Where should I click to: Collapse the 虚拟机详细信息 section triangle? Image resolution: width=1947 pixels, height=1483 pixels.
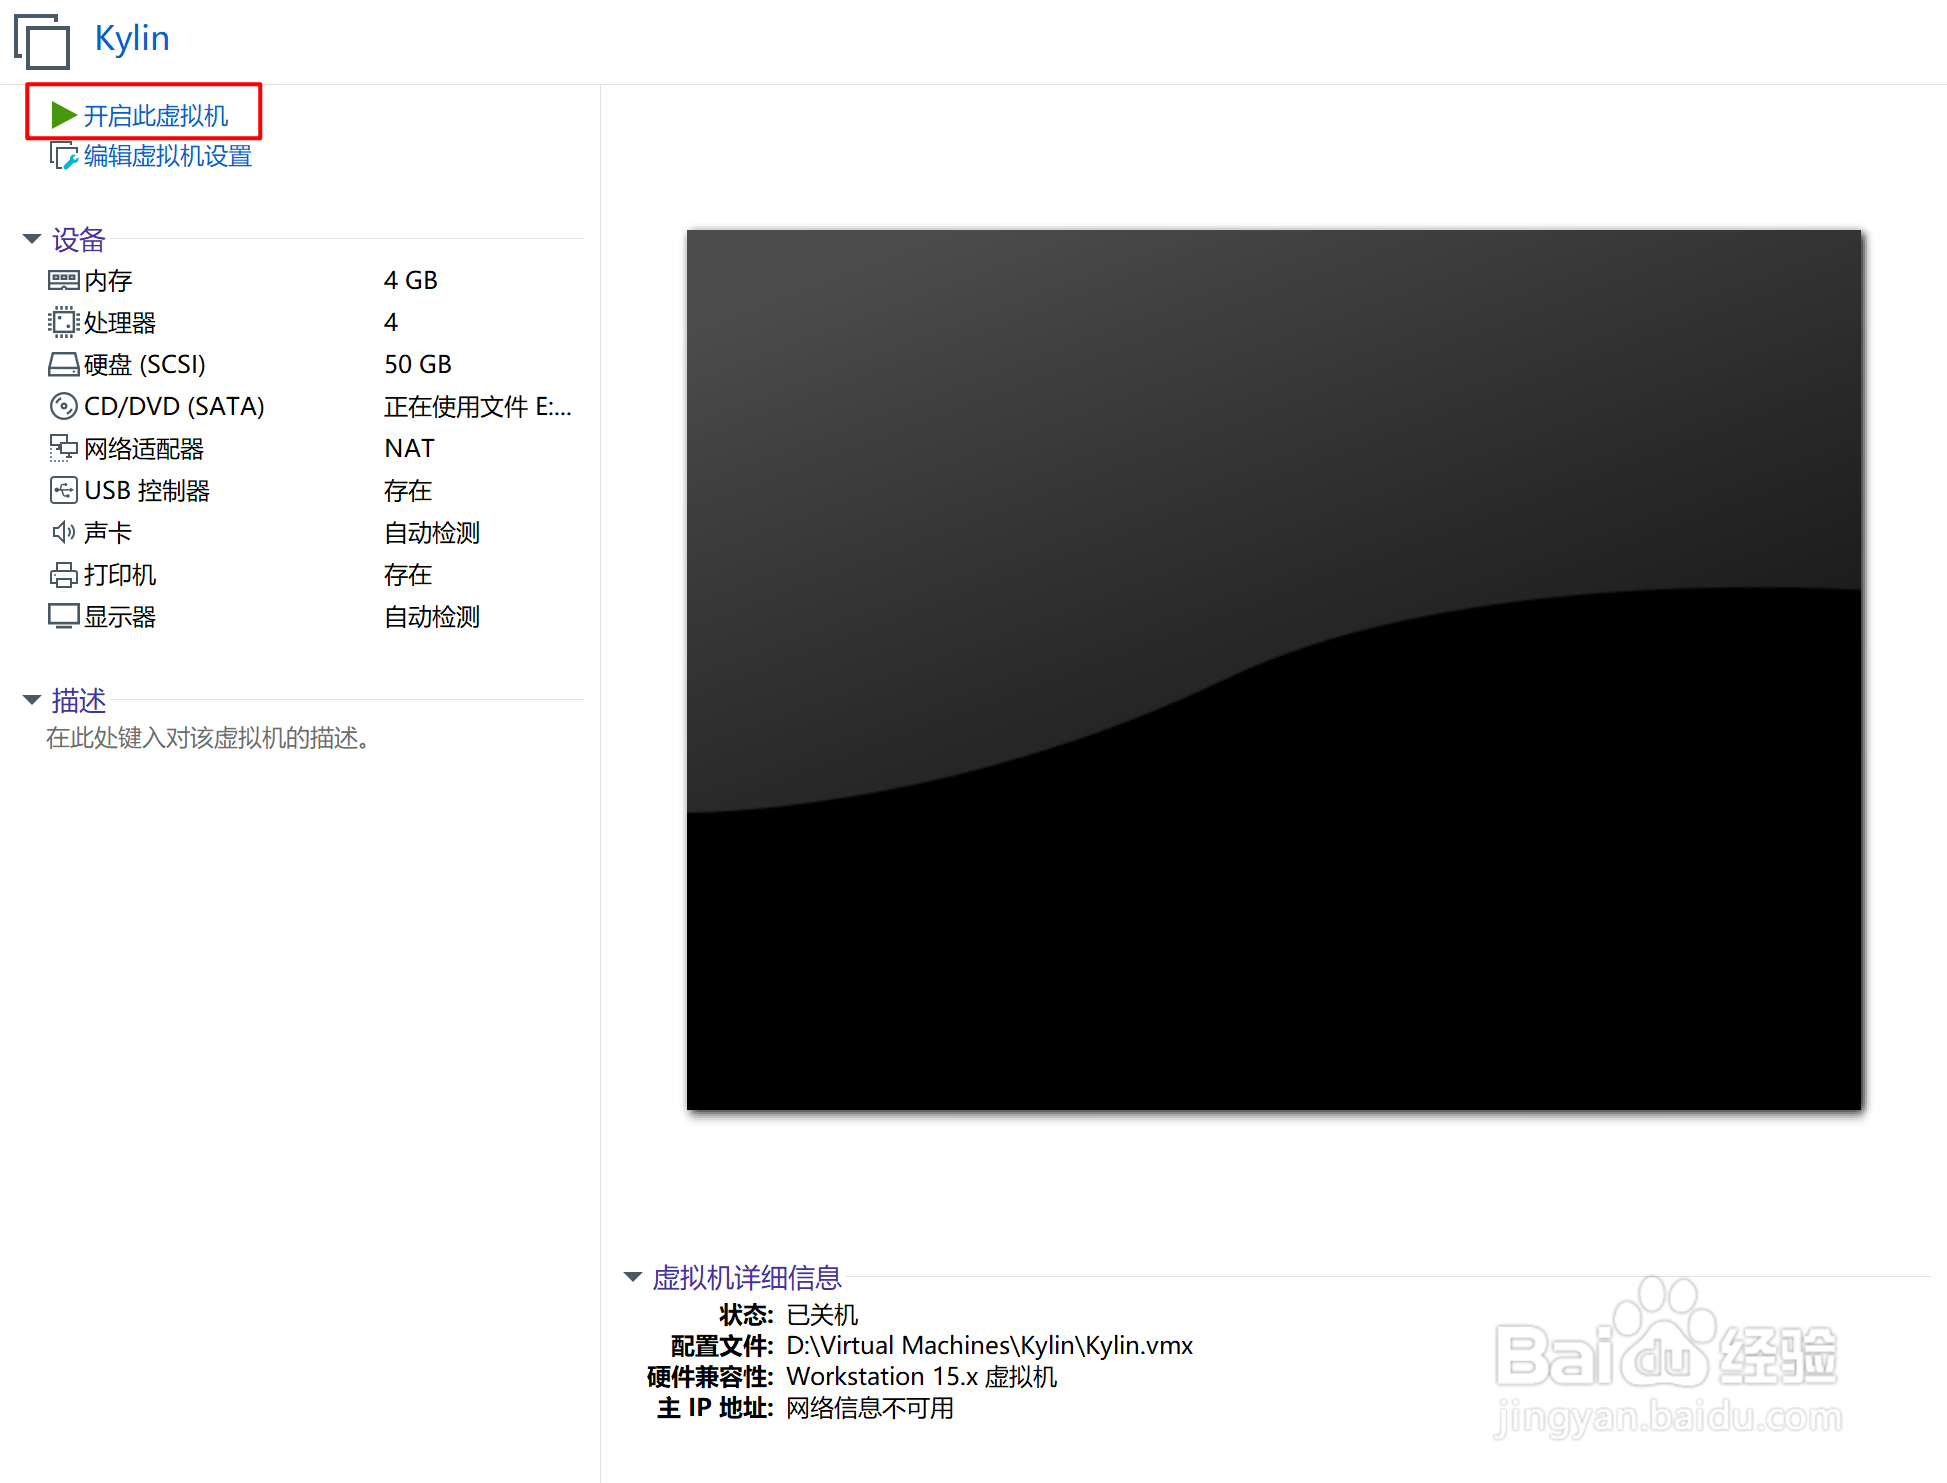click(632, 1277)
